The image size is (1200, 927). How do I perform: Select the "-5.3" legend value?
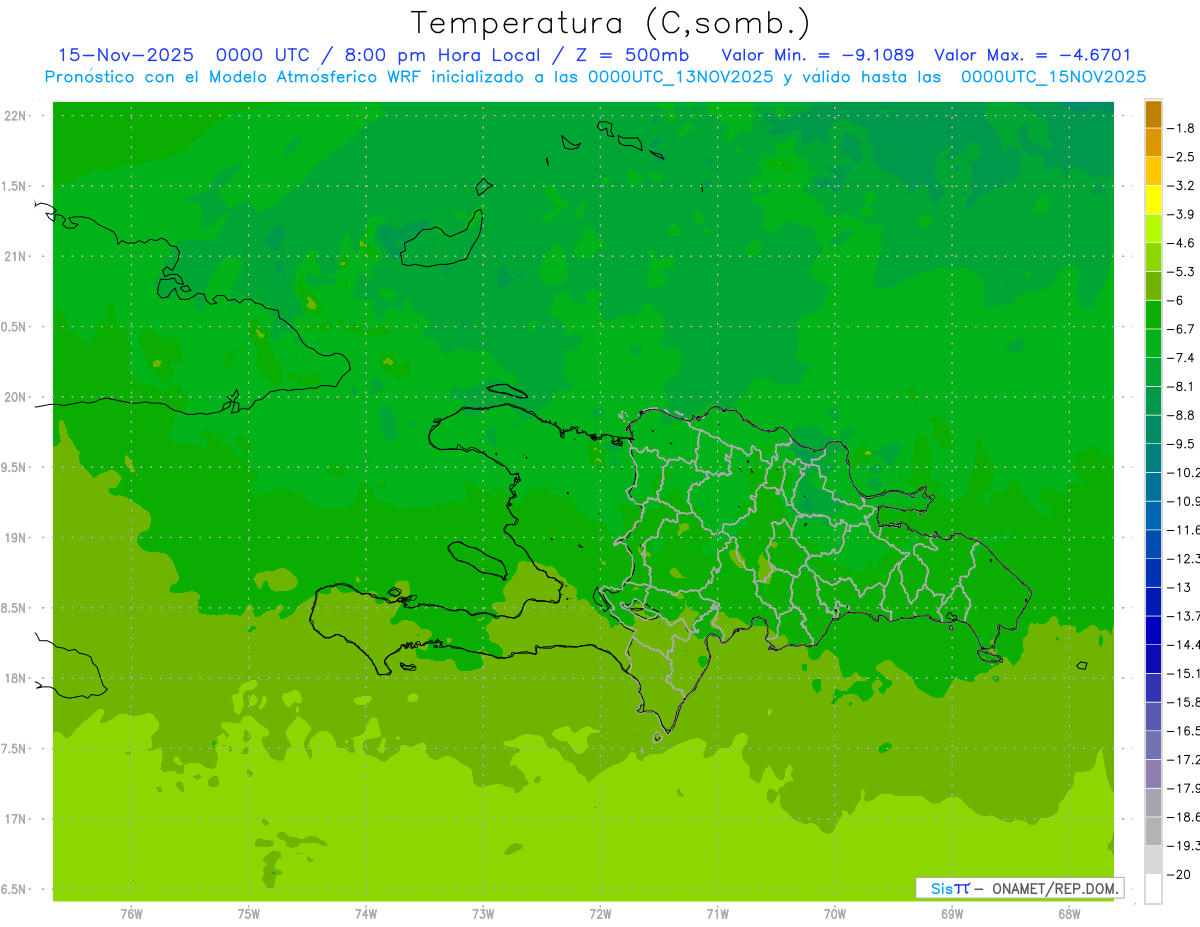click(x=1182, y=272)
